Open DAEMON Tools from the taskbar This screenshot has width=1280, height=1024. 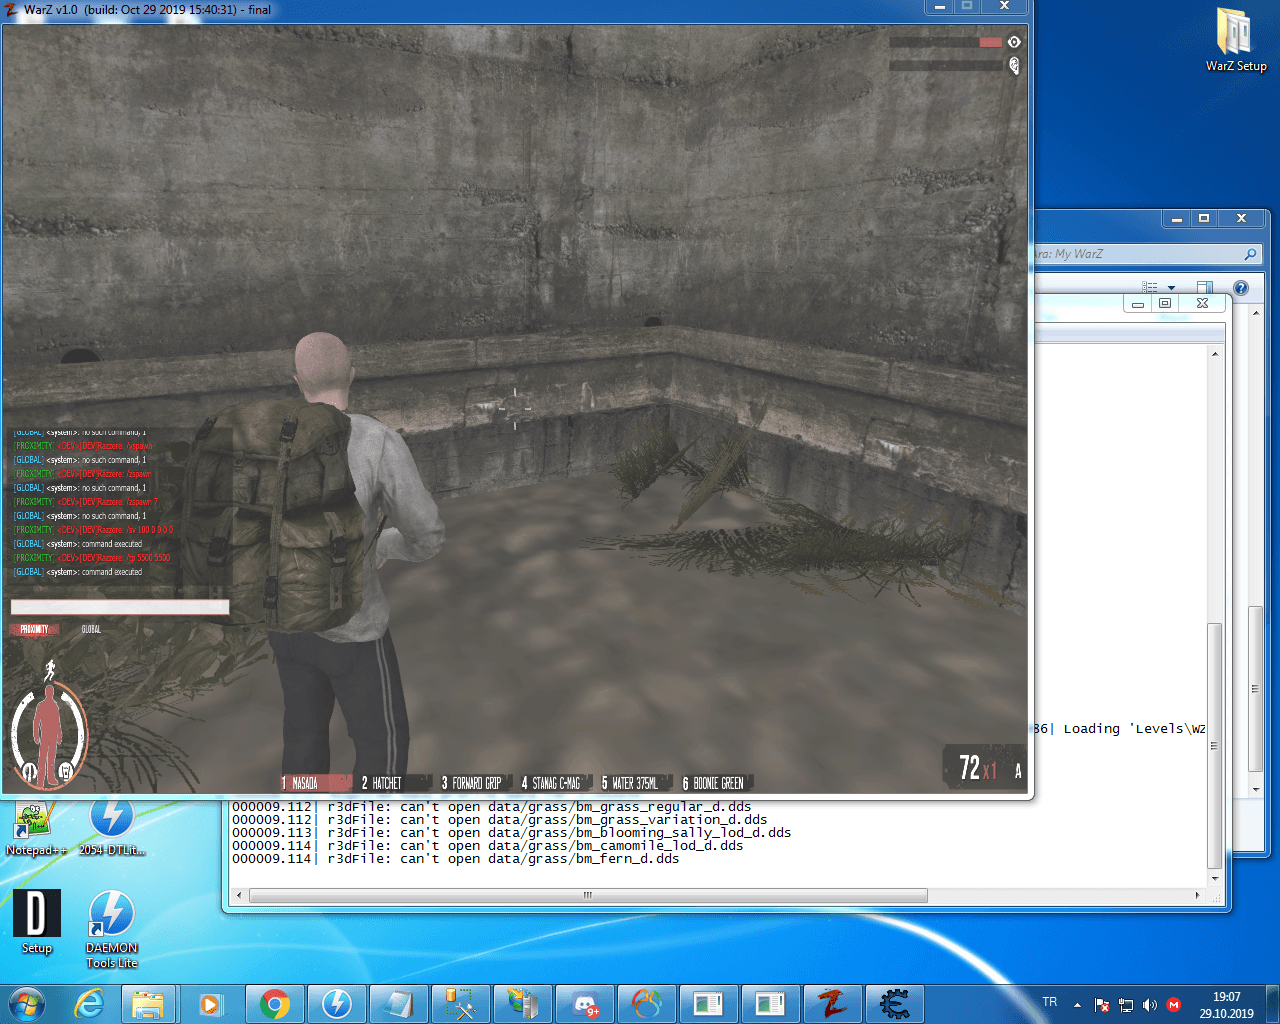click(x=336, y=1004)
